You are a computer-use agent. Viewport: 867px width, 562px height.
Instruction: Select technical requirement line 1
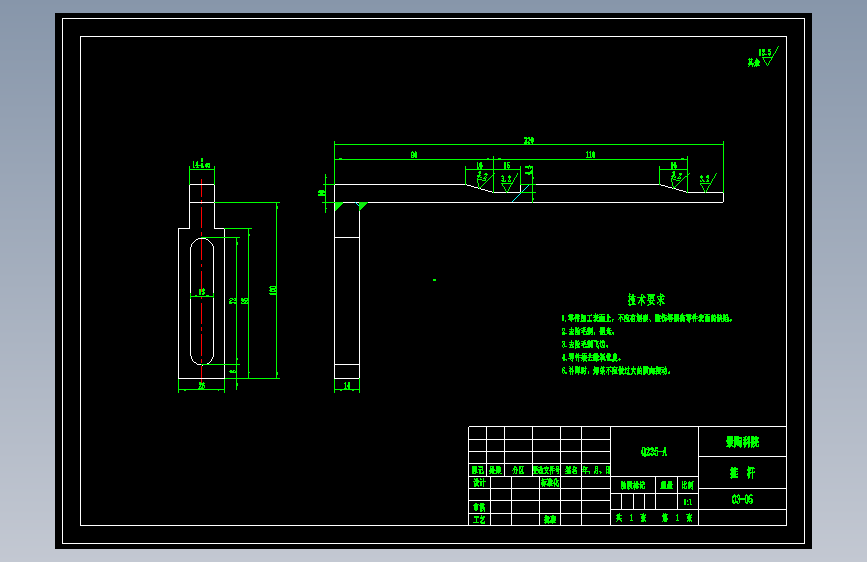pos(646,318)
